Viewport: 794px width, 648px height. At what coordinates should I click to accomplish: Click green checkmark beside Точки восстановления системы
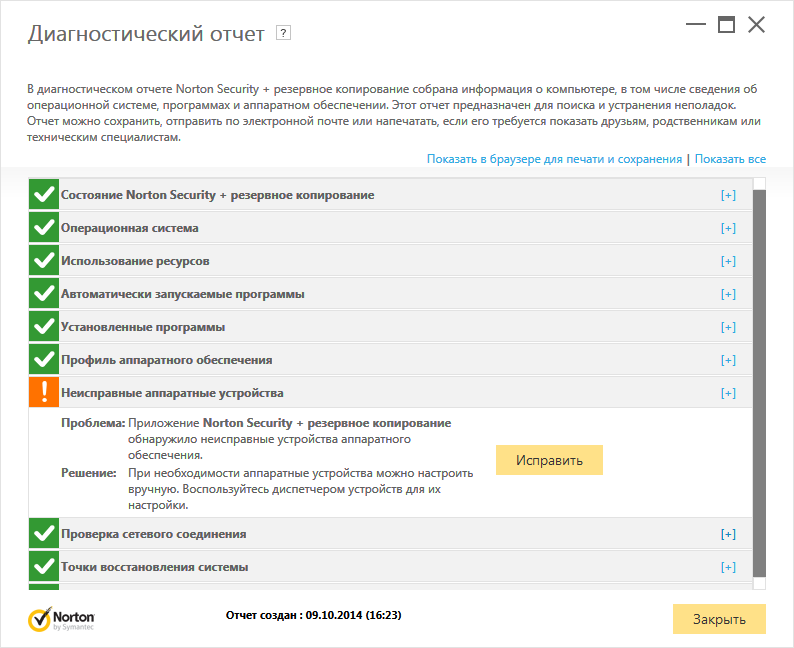point(44,567)
